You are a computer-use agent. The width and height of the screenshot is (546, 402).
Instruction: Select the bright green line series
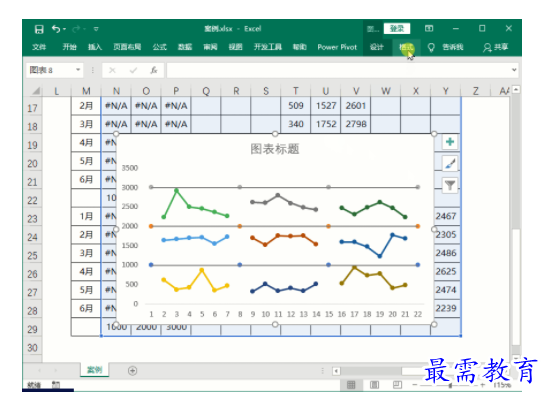pos(195,205)
